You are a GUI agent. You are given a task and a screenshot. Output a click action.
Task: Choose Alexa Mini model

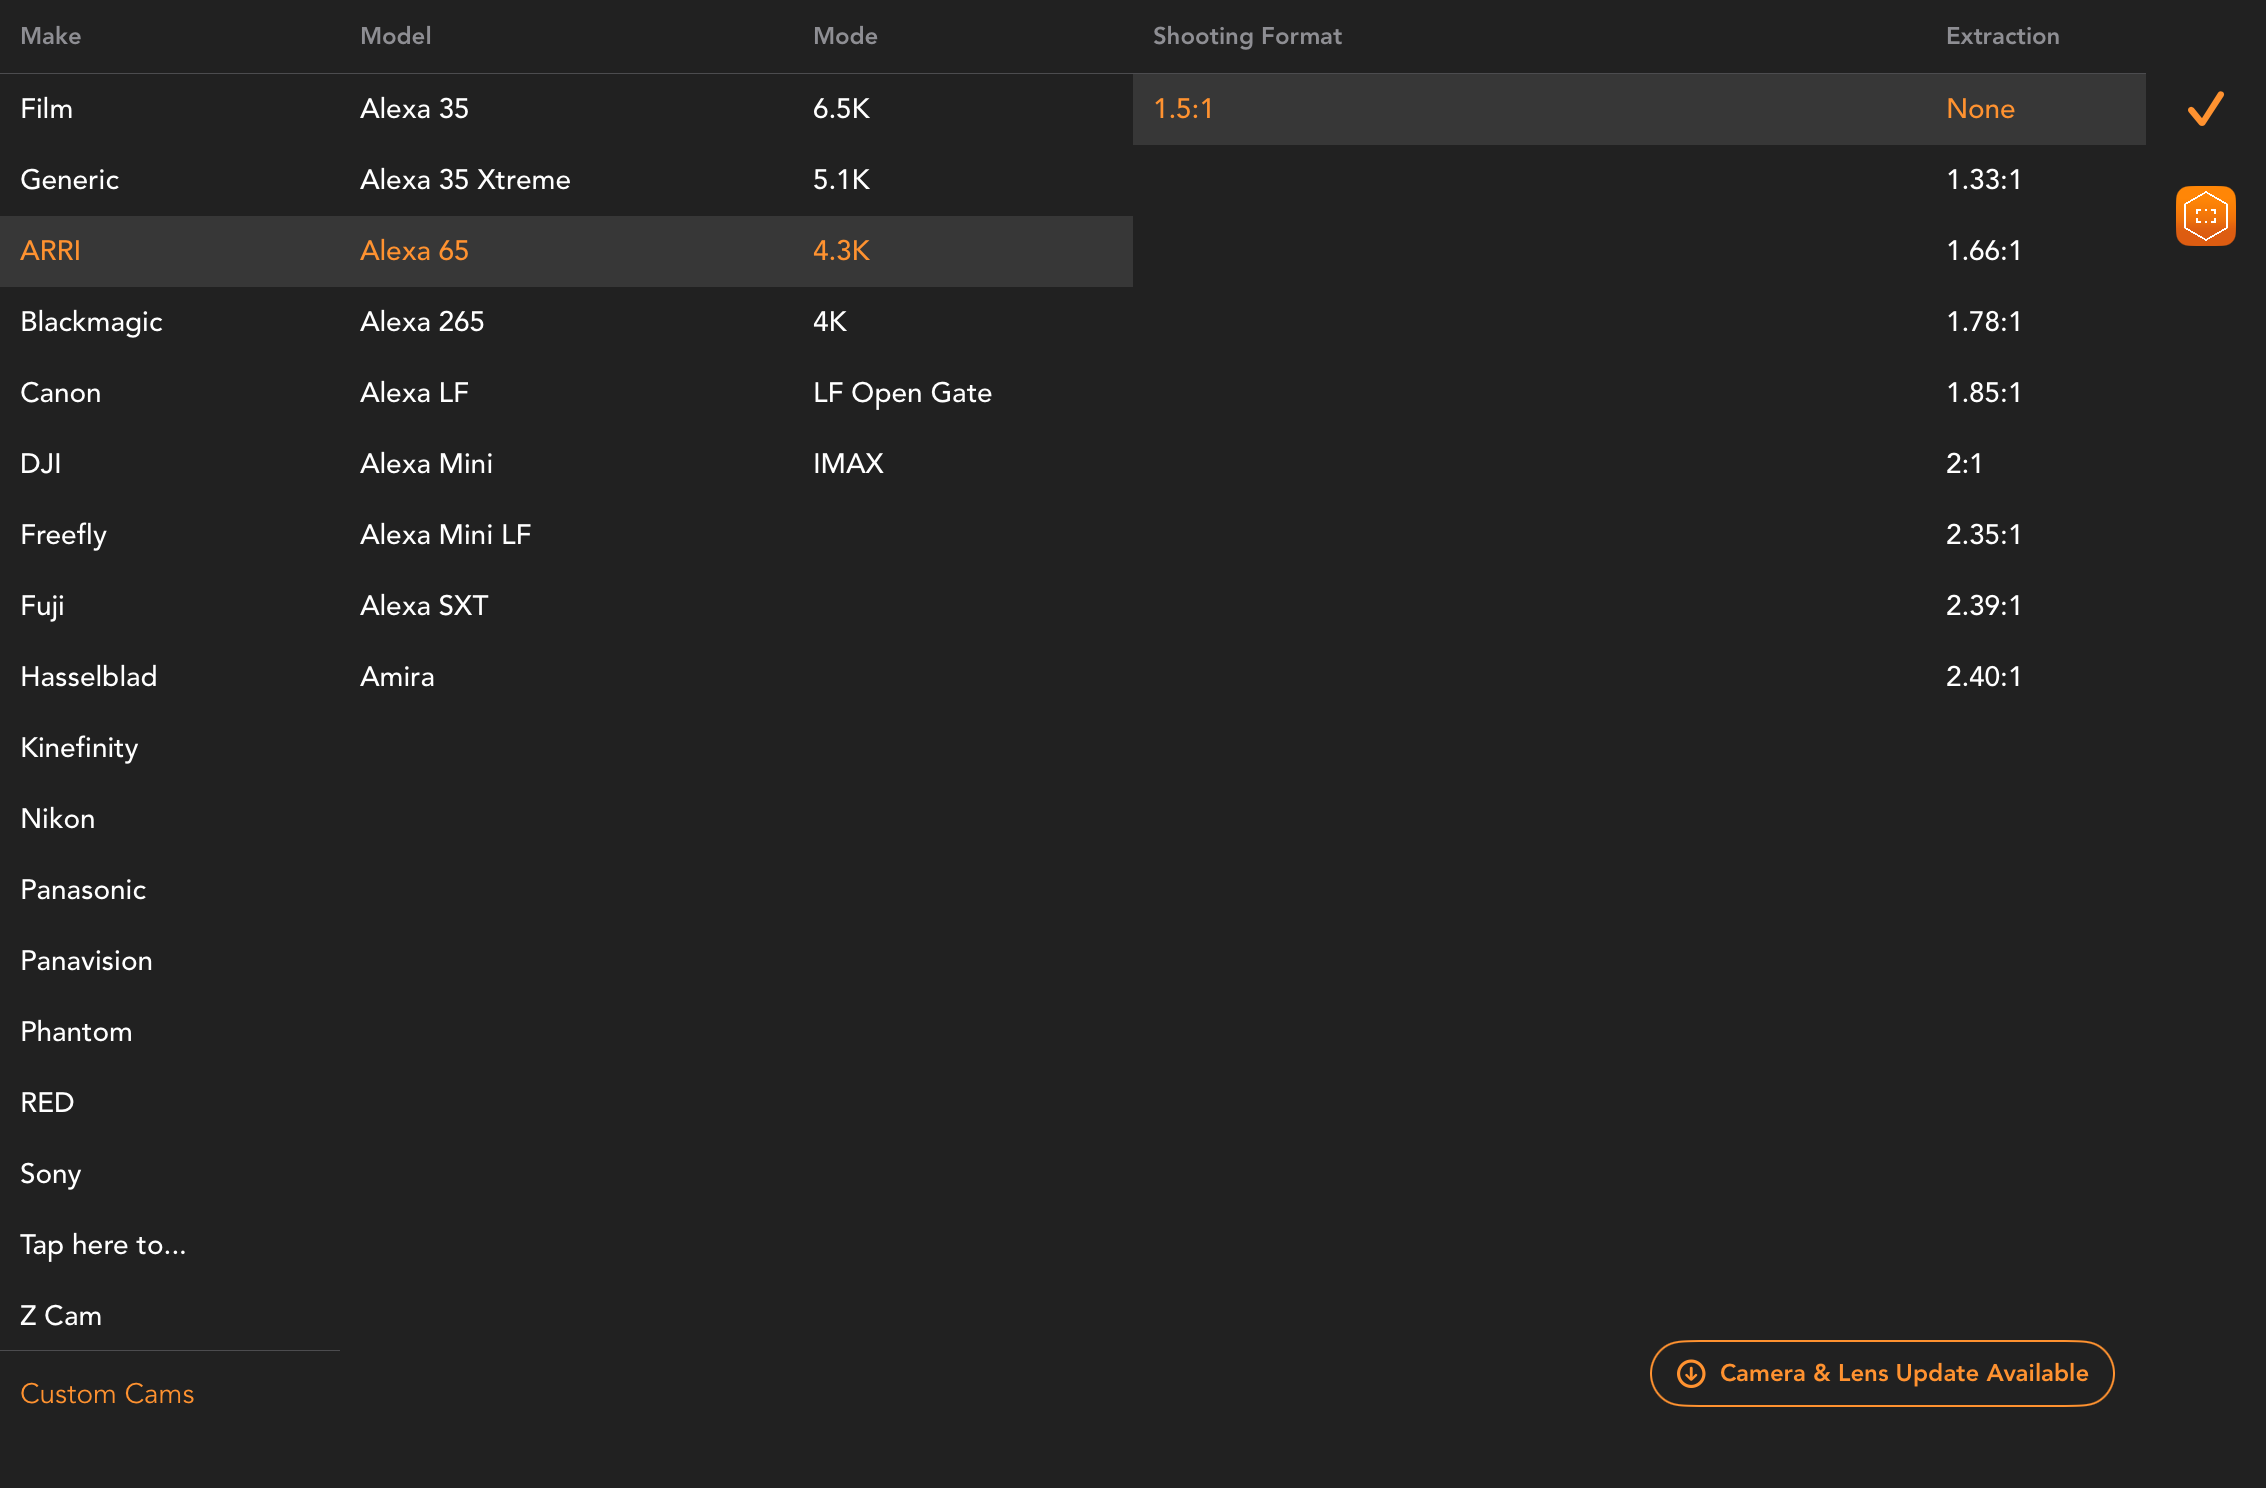(x=566, y=464)
